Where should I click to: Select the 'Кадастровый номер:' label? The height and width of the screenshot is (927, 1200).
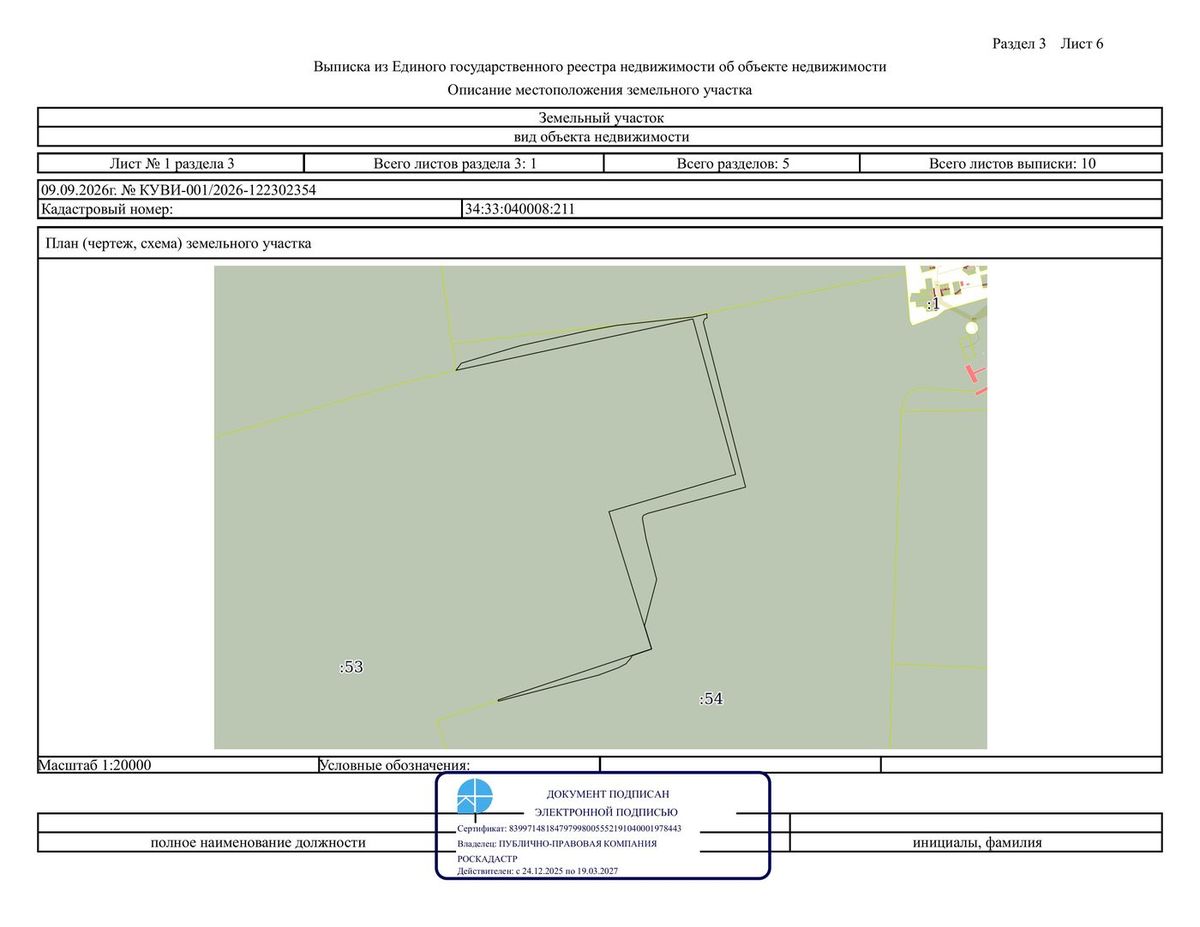coord(107,209)
